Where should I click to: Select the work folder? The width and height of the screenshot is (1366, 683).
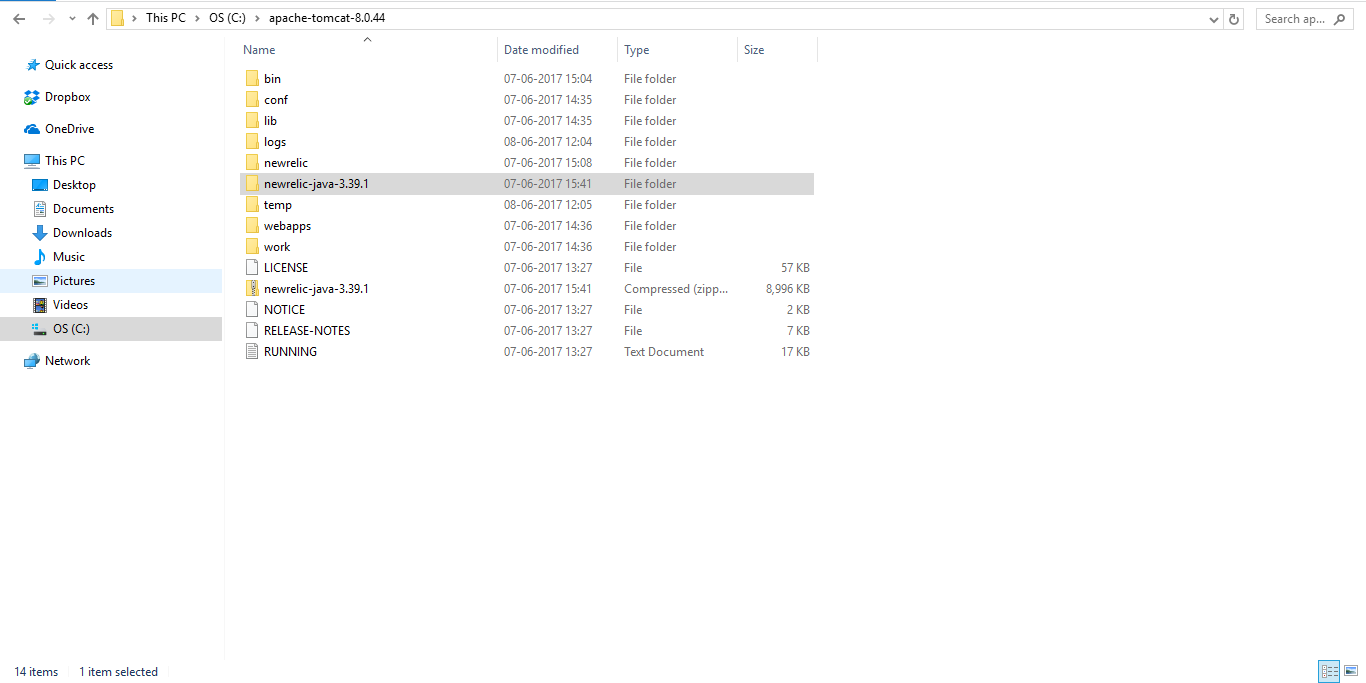pyautogui.click(x=277, y=247)
